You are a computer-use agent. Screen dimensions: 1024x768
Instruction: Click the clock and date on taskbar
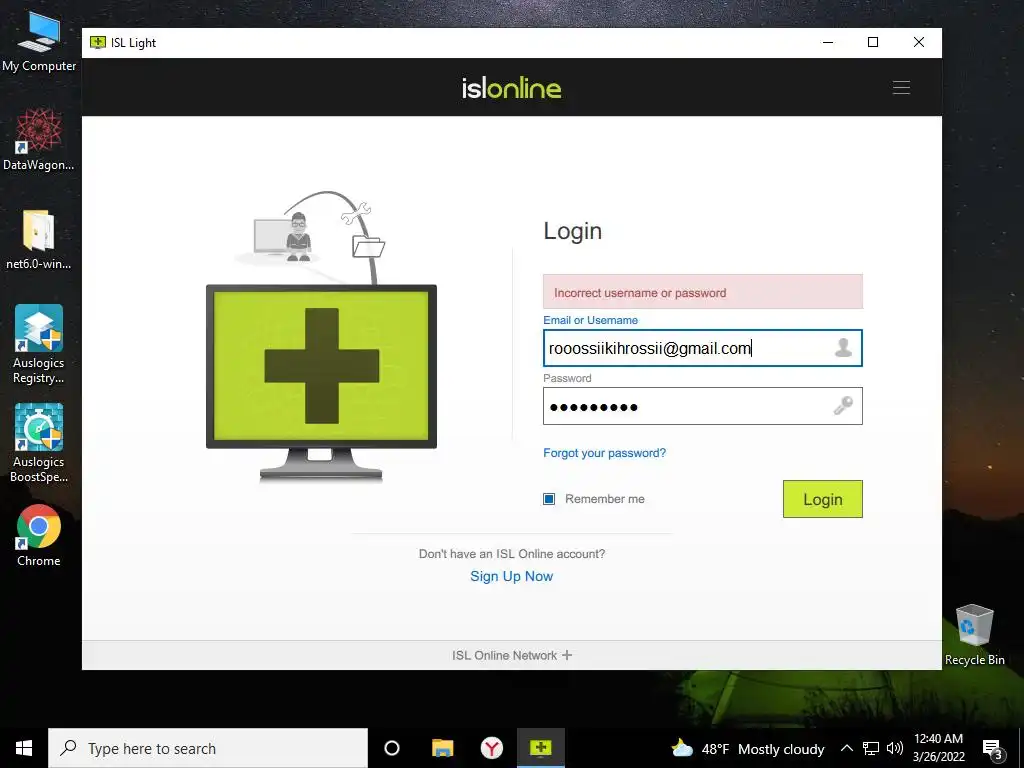(x=938, y=748)
